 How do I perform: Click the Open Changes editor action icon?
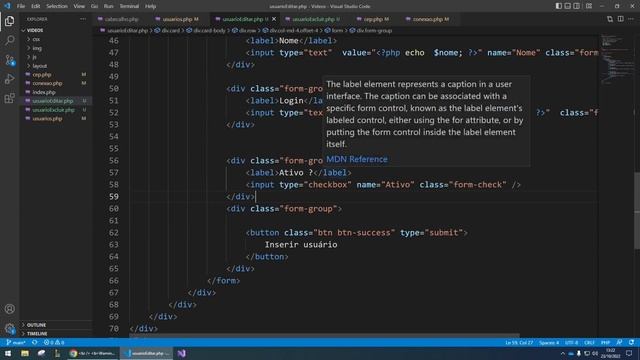(x=610, y=19)
